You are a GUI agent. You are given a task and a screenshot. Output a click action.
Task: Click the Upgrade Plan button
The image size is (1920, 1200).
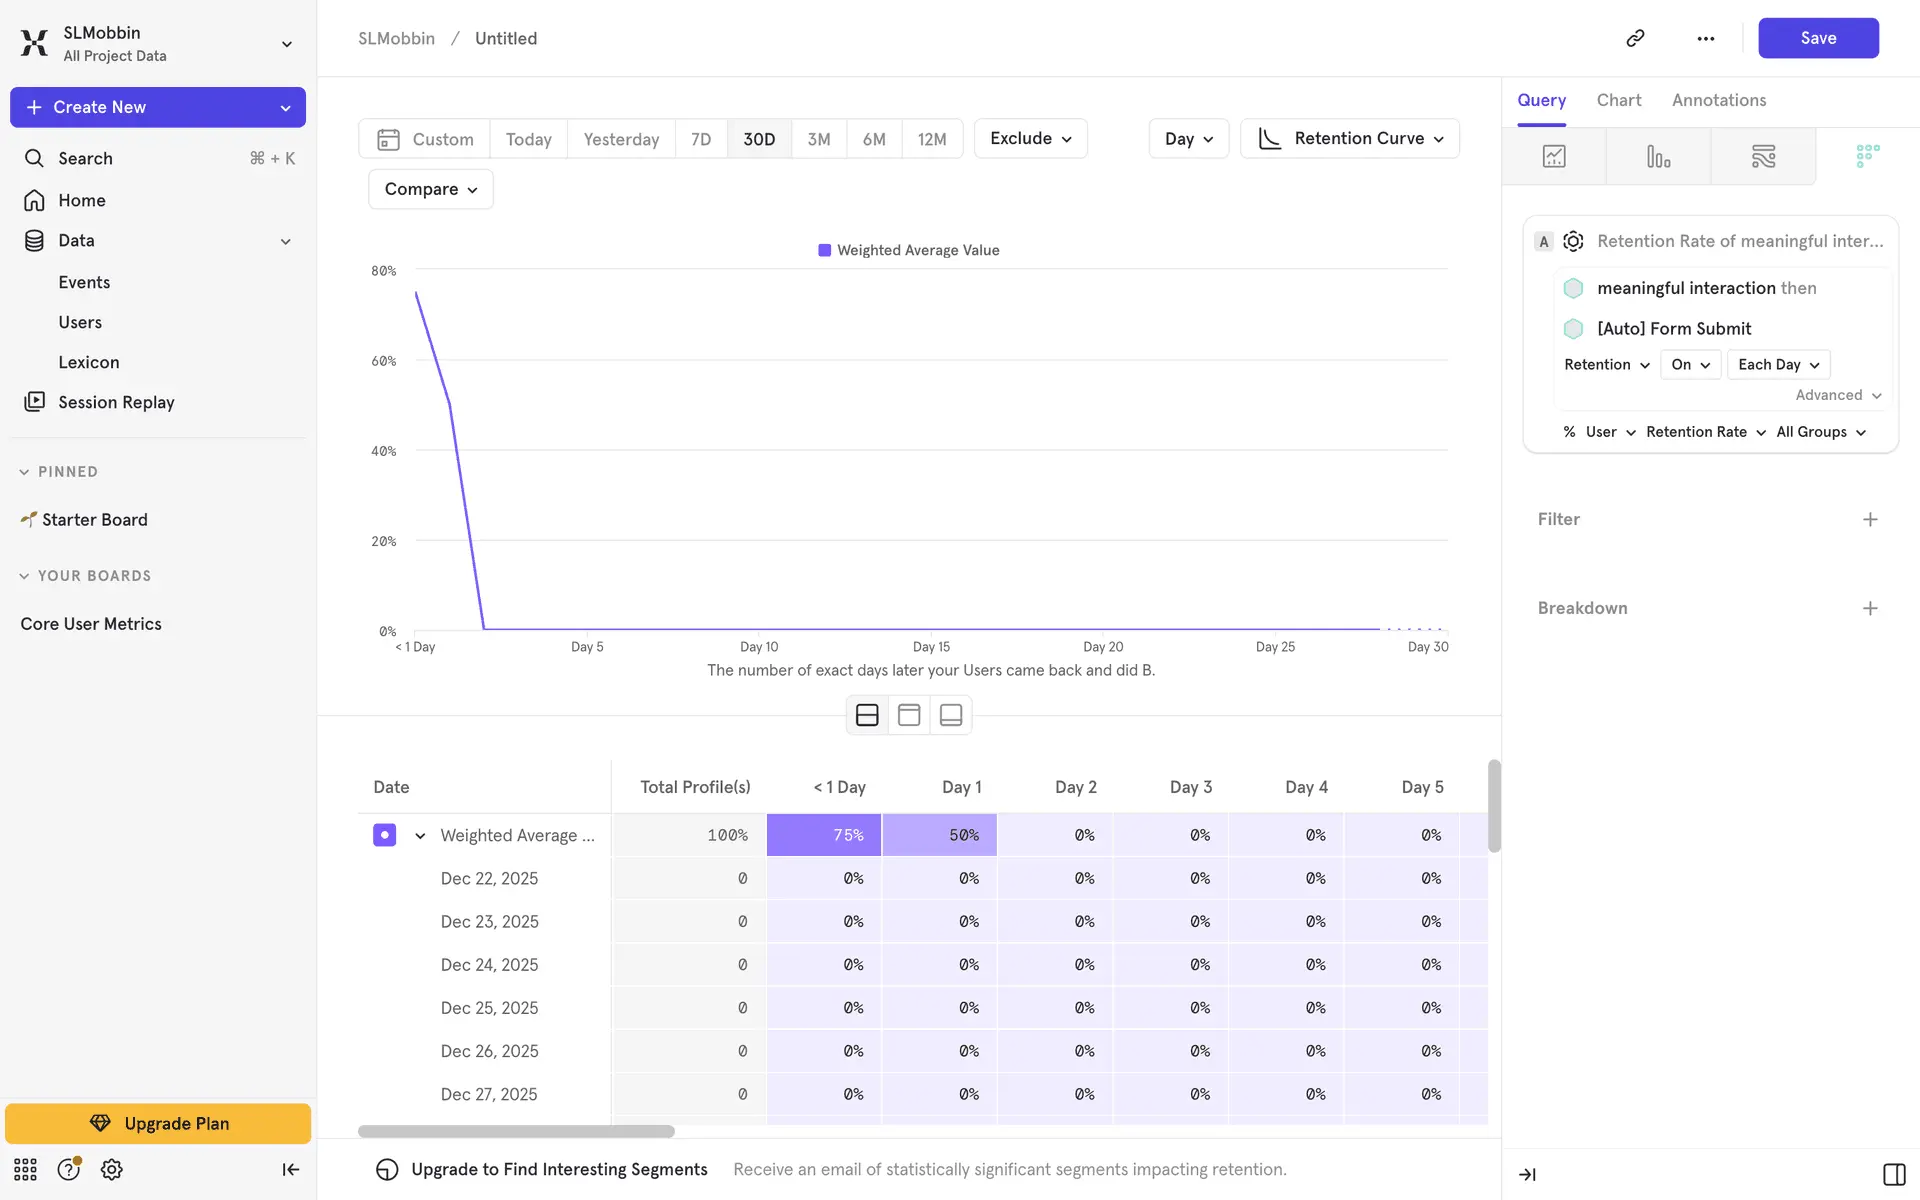coord(158,1123)
